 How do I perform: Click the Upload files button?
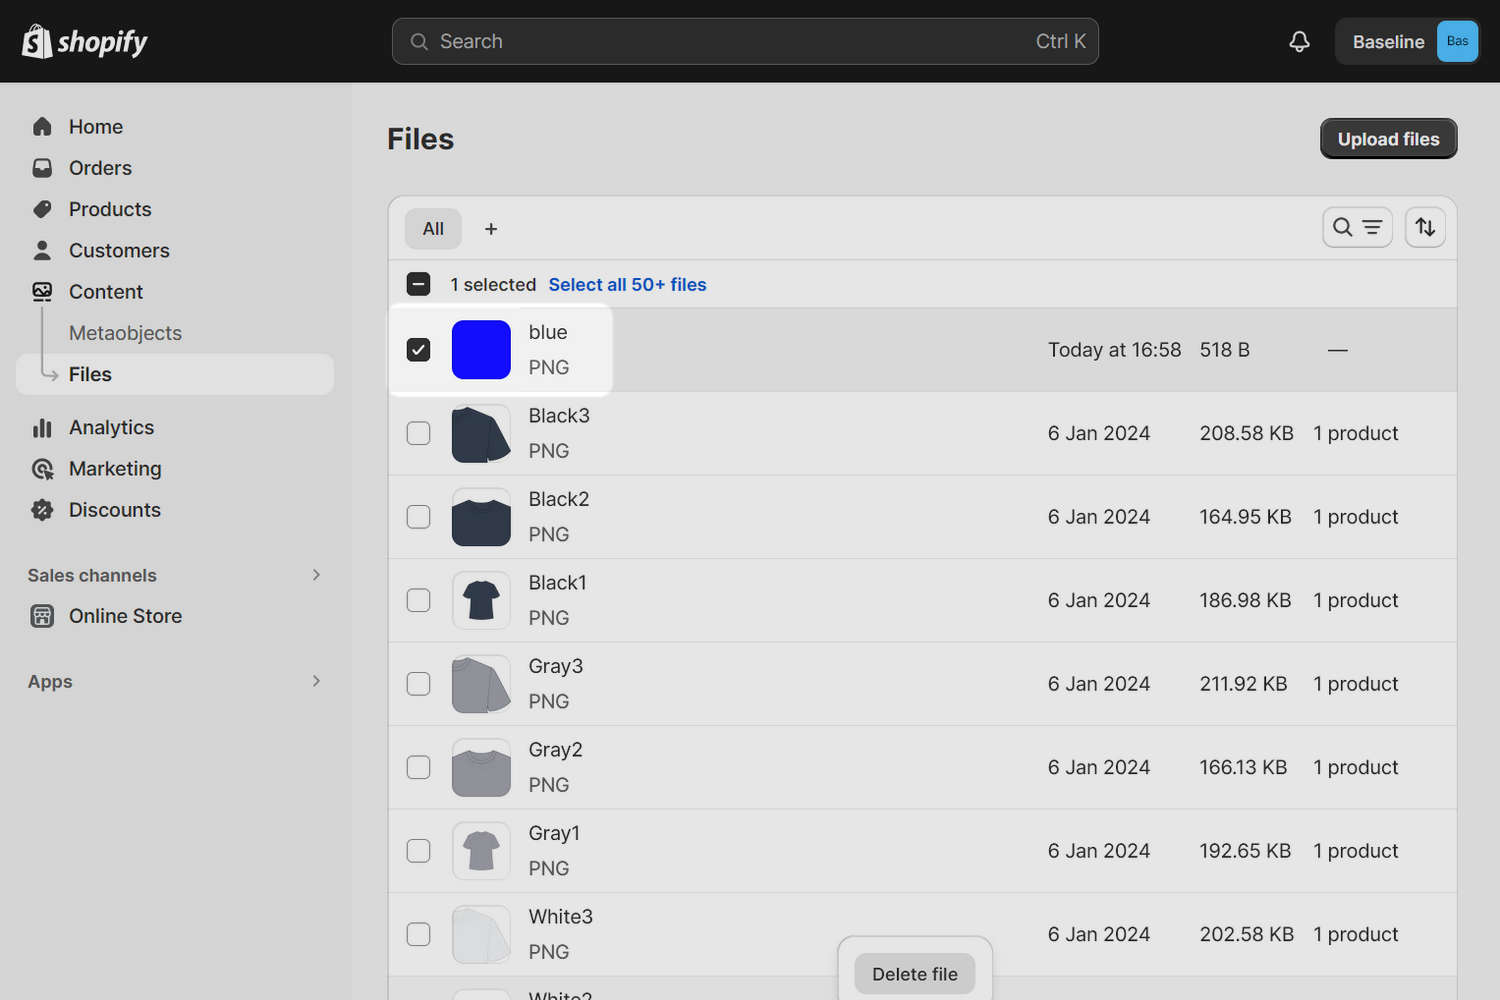1388,139
